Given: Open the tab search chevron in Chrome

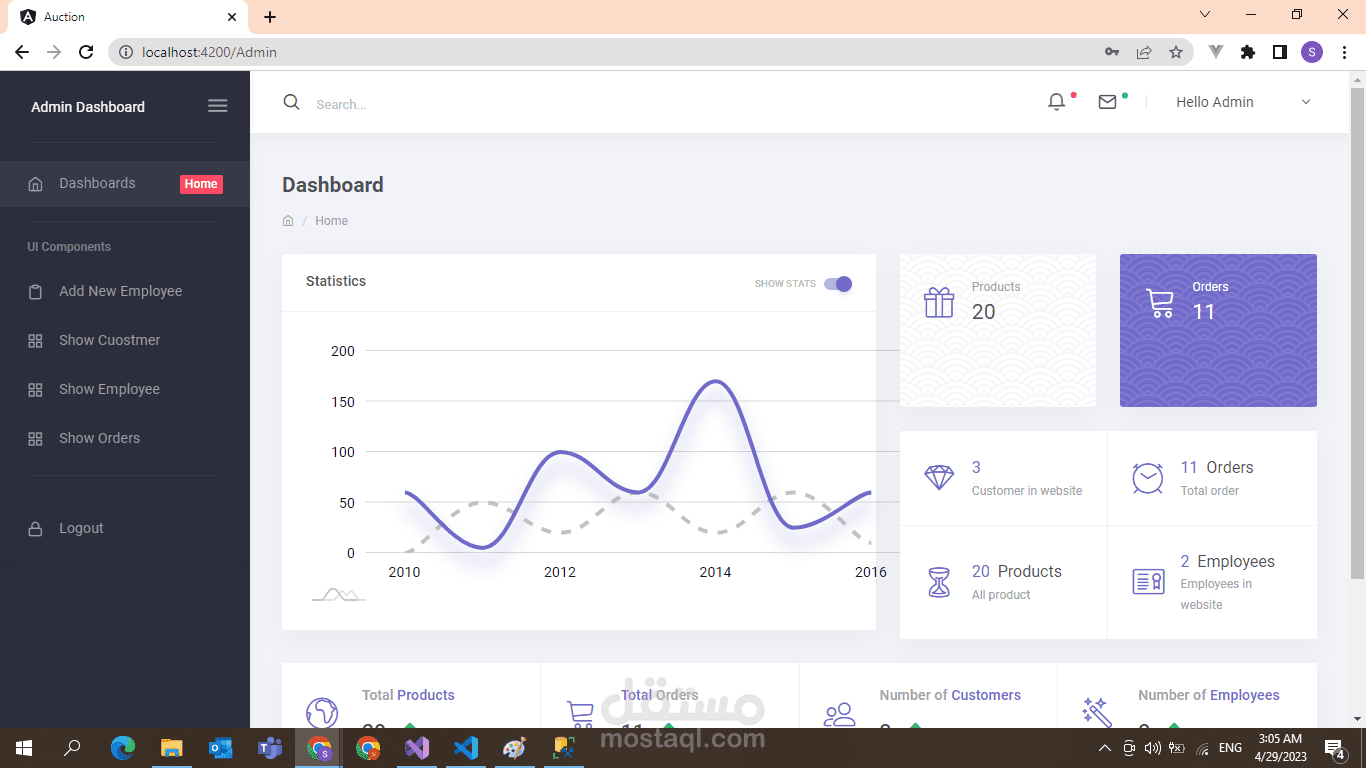Looking at the screenshot, I should coord(1205,15).
